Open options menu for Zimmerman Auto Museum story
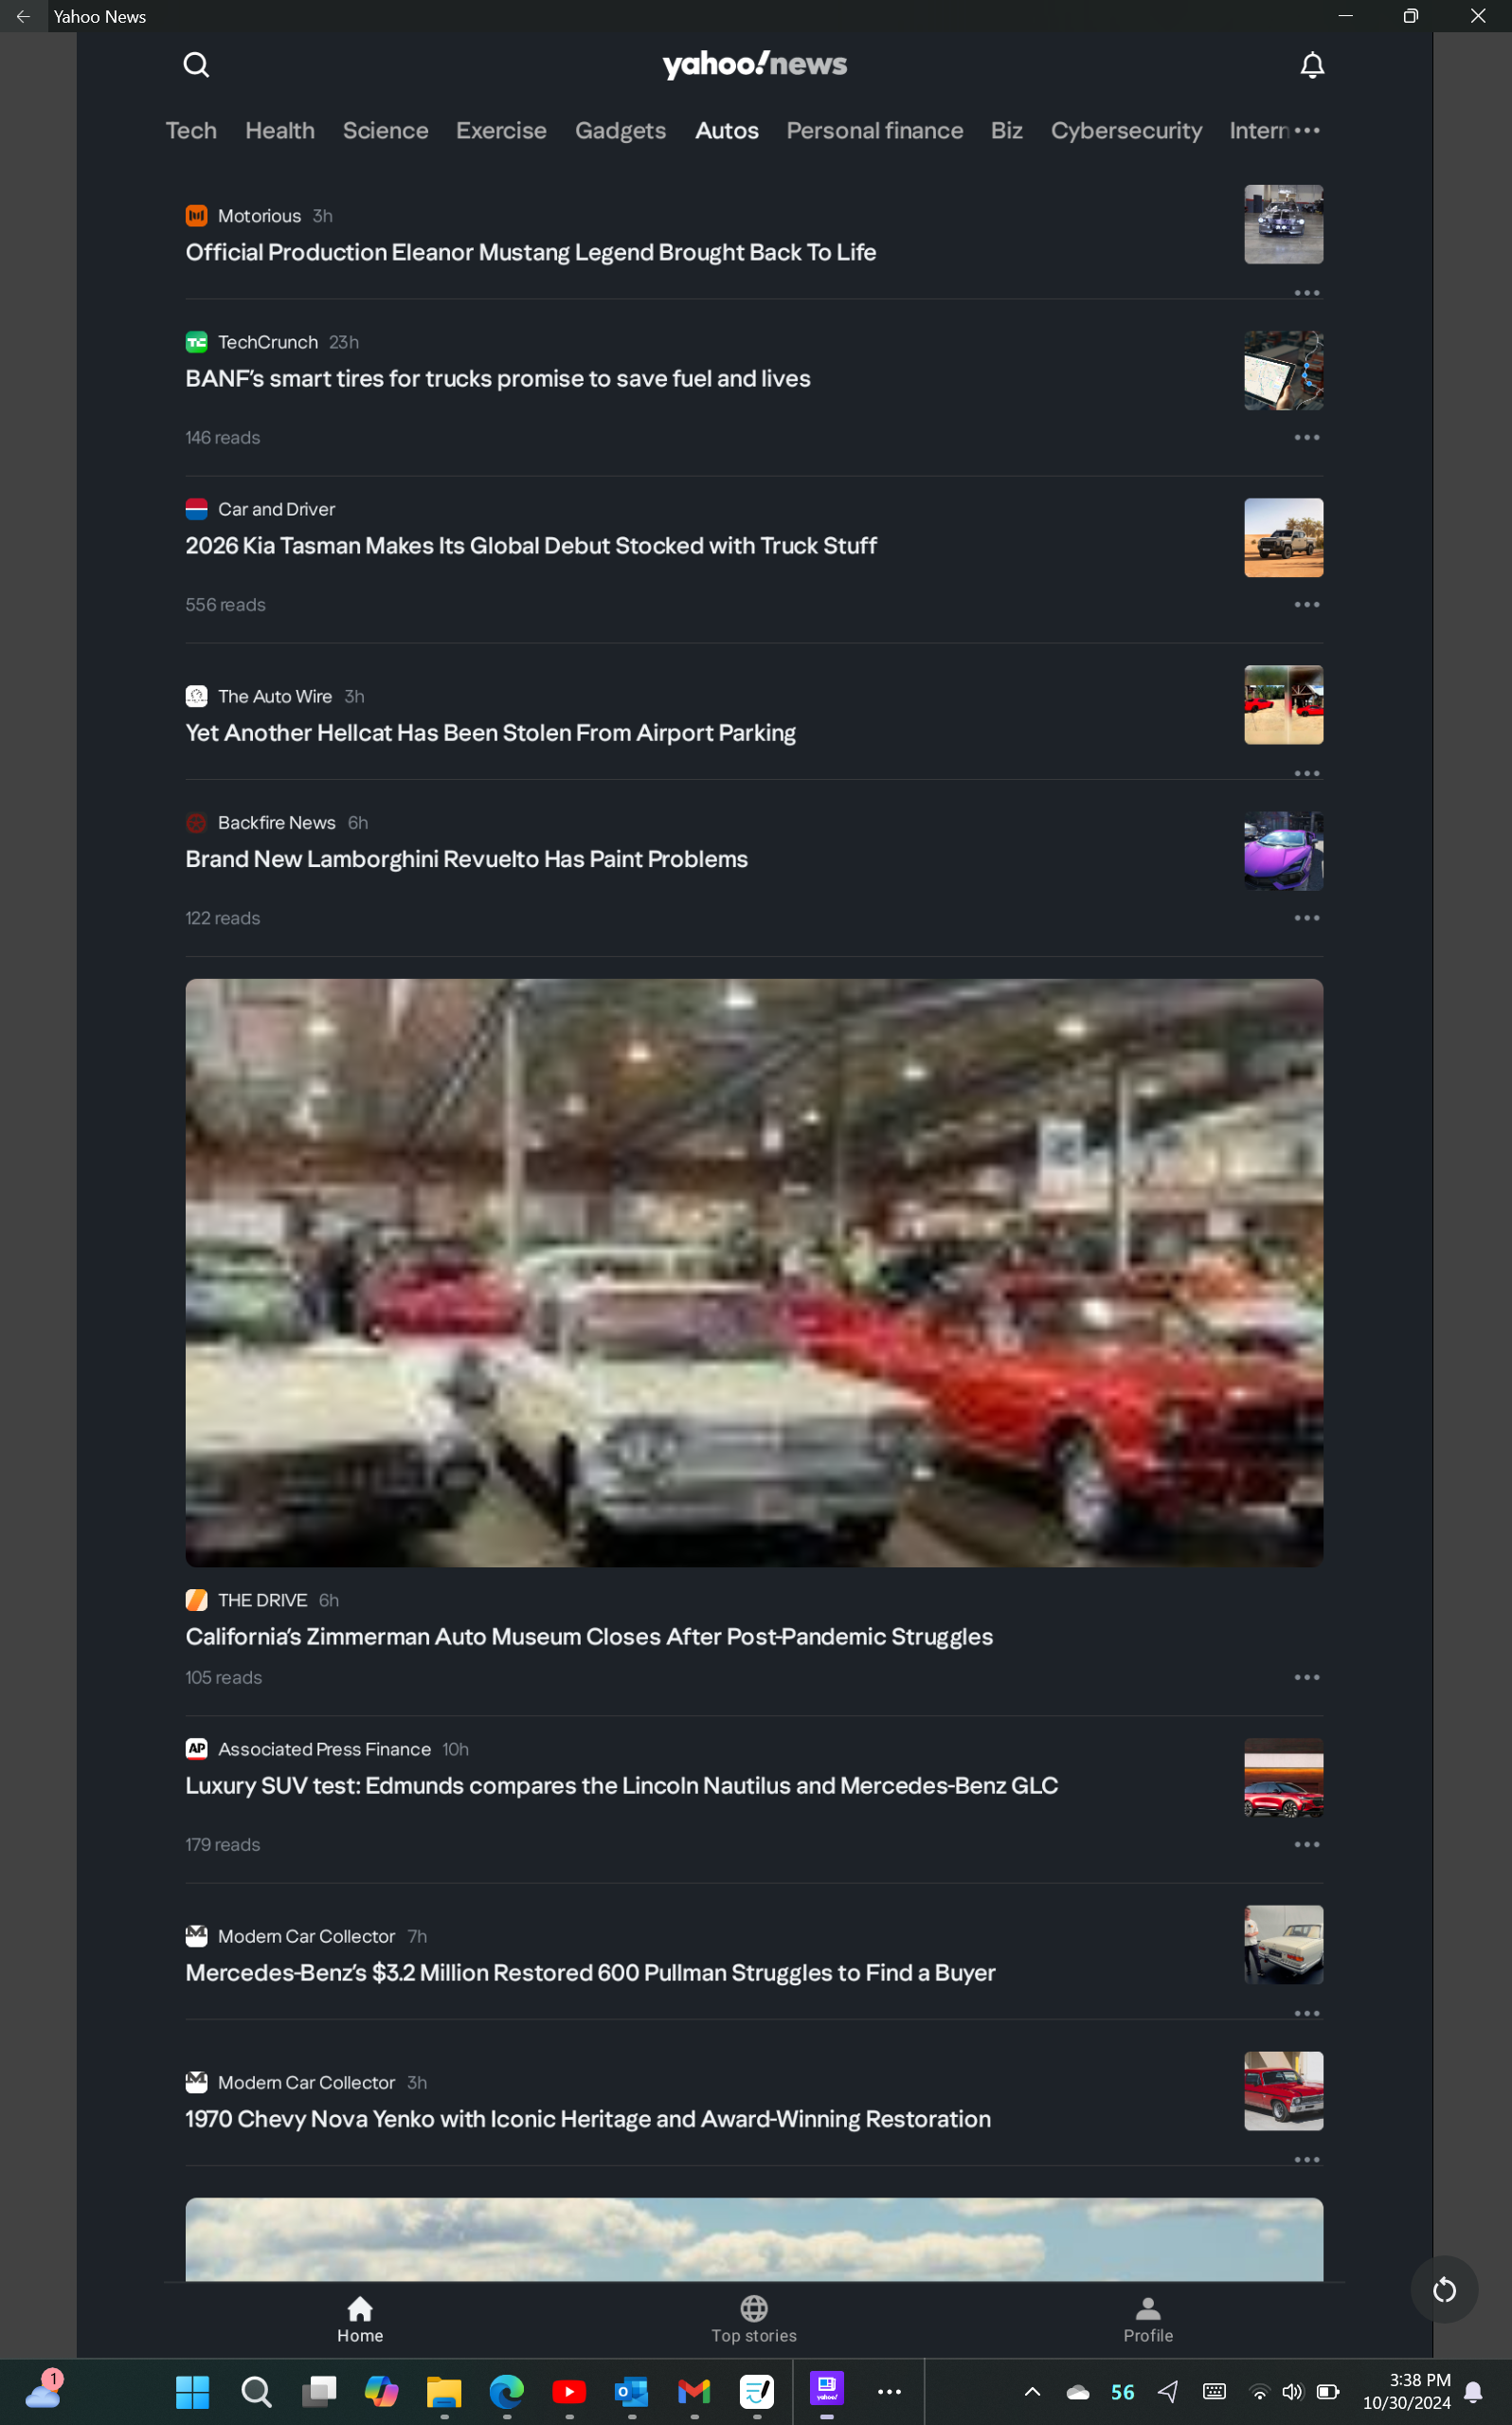This screenshot has height=2425, width=1512. tap(1307, 1677)
